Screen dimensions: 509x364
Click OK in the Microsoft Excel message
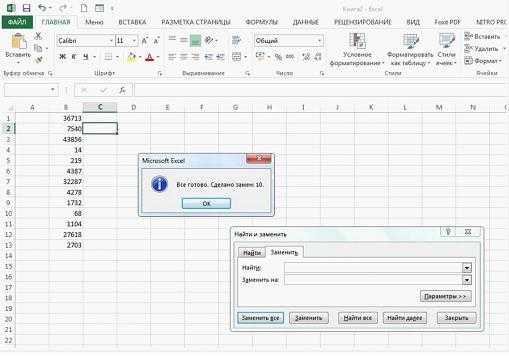click(x=206, y=203)
